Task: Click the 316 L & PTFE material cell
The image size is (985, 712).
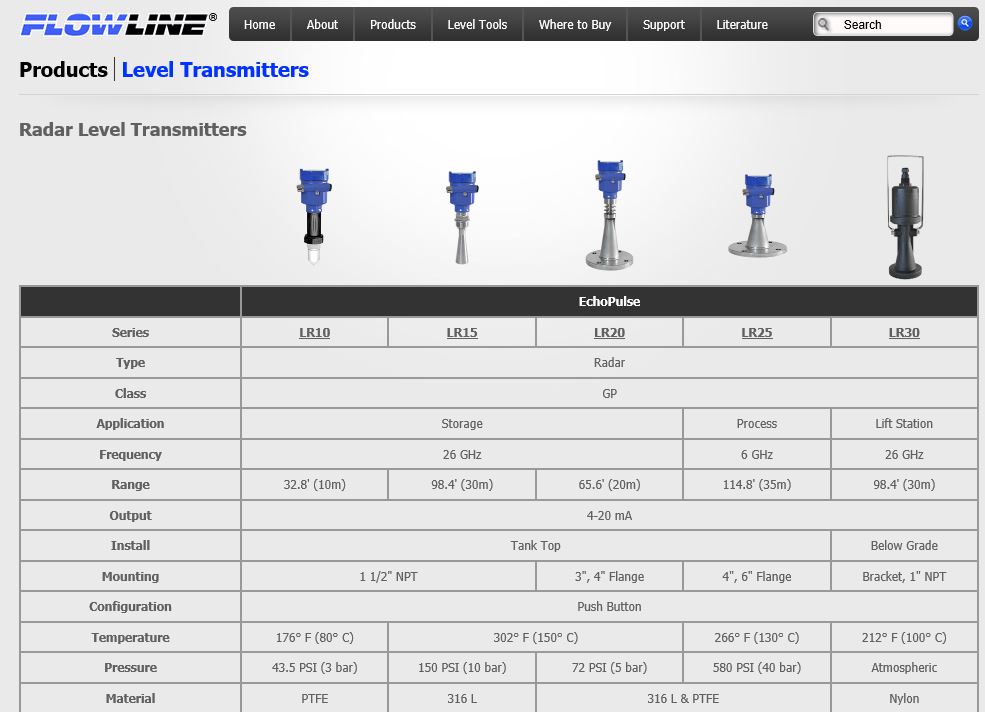Action: [683, 698]
